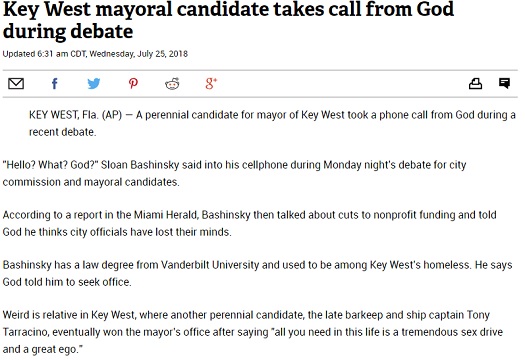525x360 pixels.
Task: Pin the article on Pinterest
Action: [133, 83]
